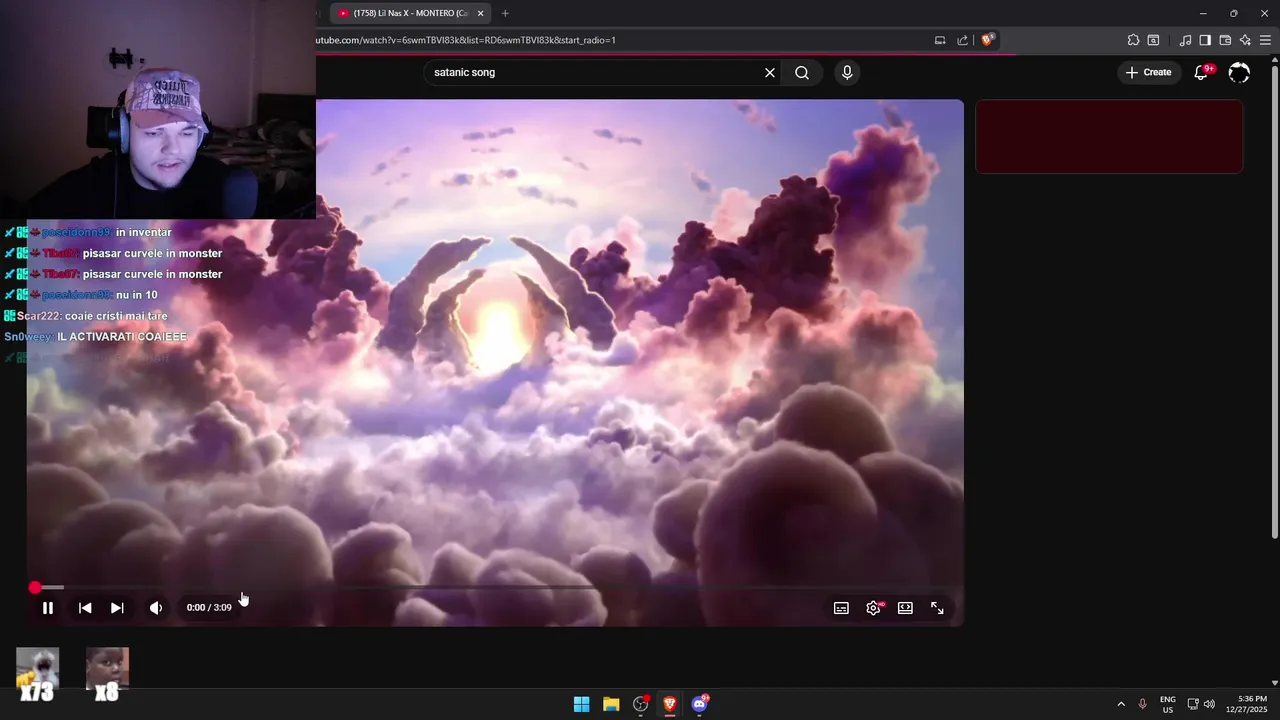Open Brave Shields lion icon

[x=987, y=40]
